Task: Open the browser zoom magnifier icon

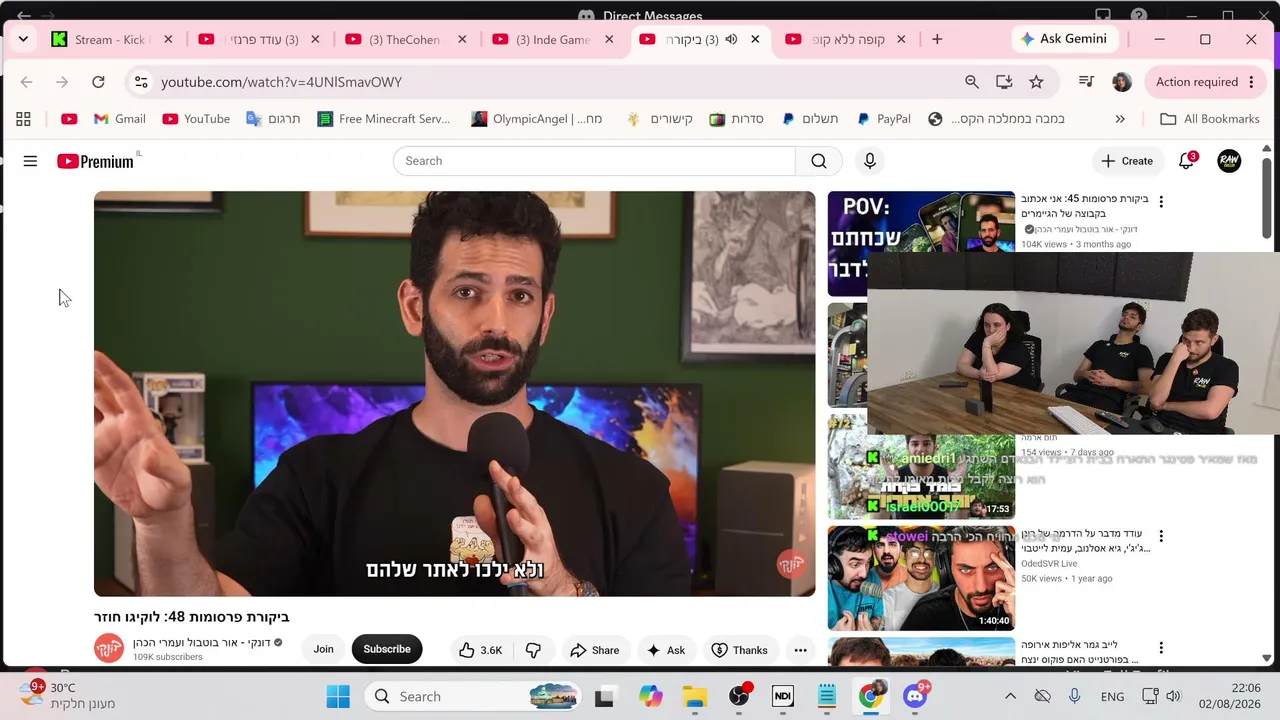Action: coord(972,82)
